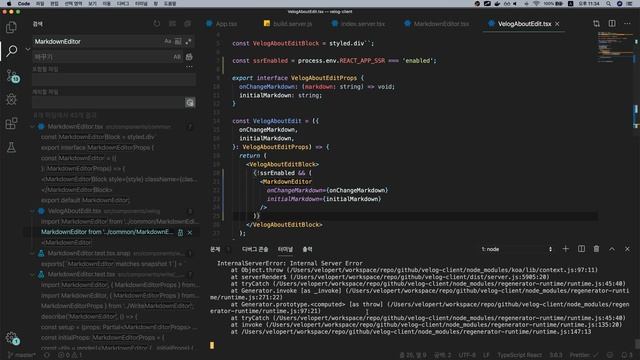This screenshot has height=360, width=640.
Task: Open the Problems panel tab
Action: [215, 249]
